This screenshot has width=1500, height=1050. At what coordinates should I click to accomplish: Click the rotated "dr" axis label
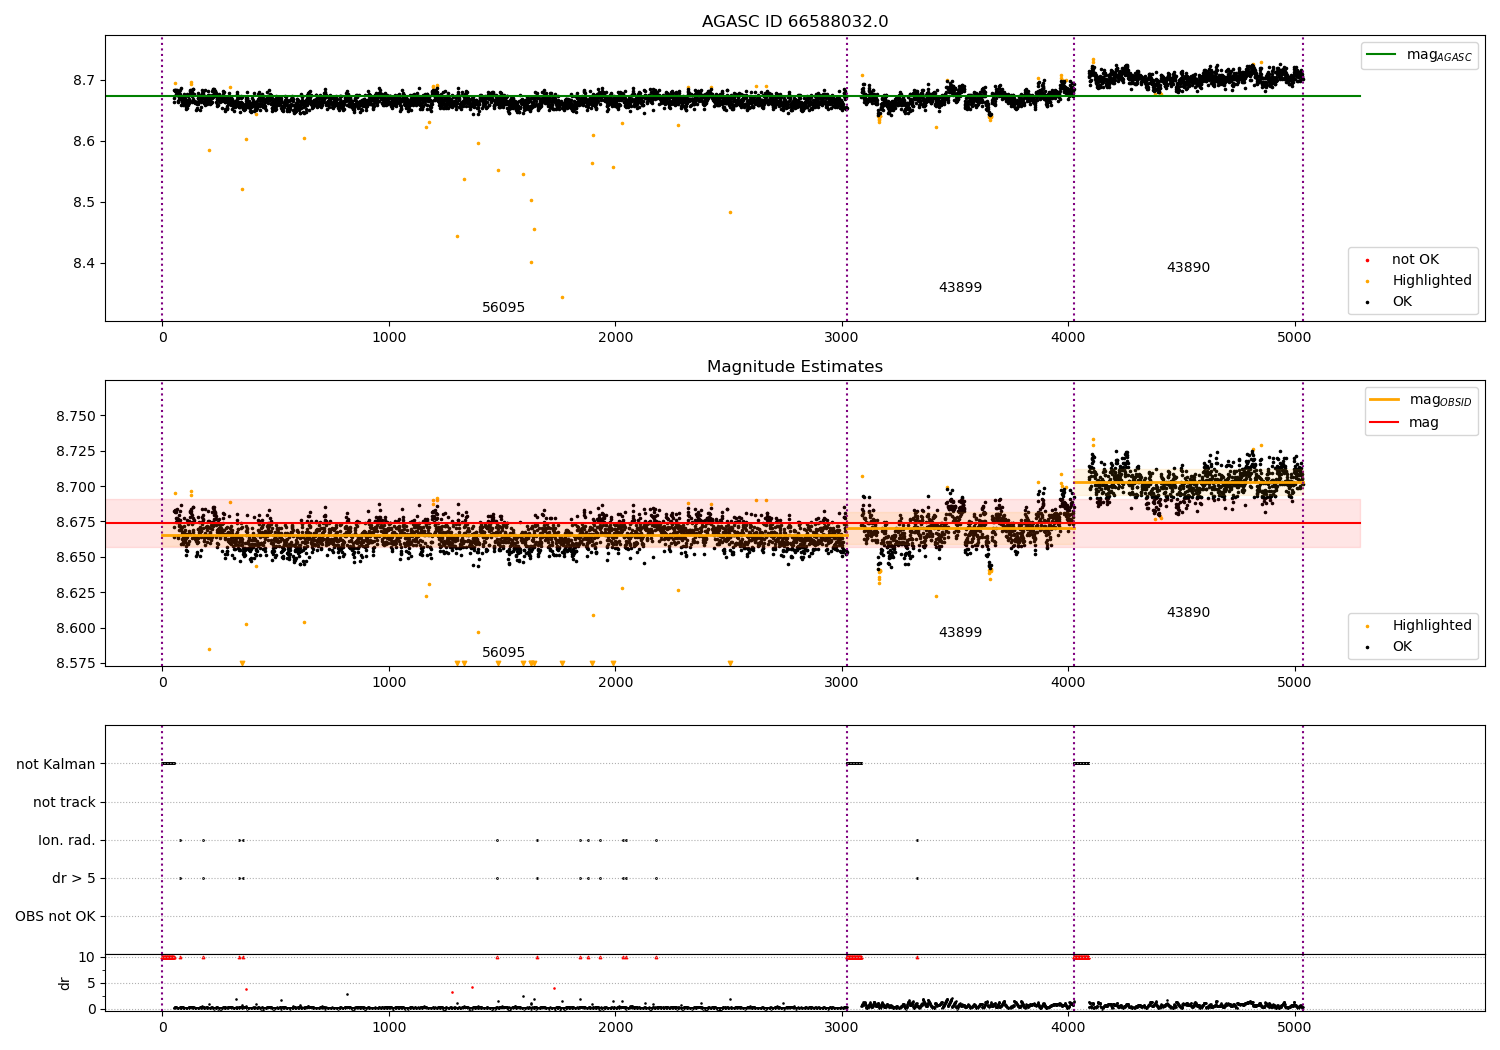pos(65,983)
